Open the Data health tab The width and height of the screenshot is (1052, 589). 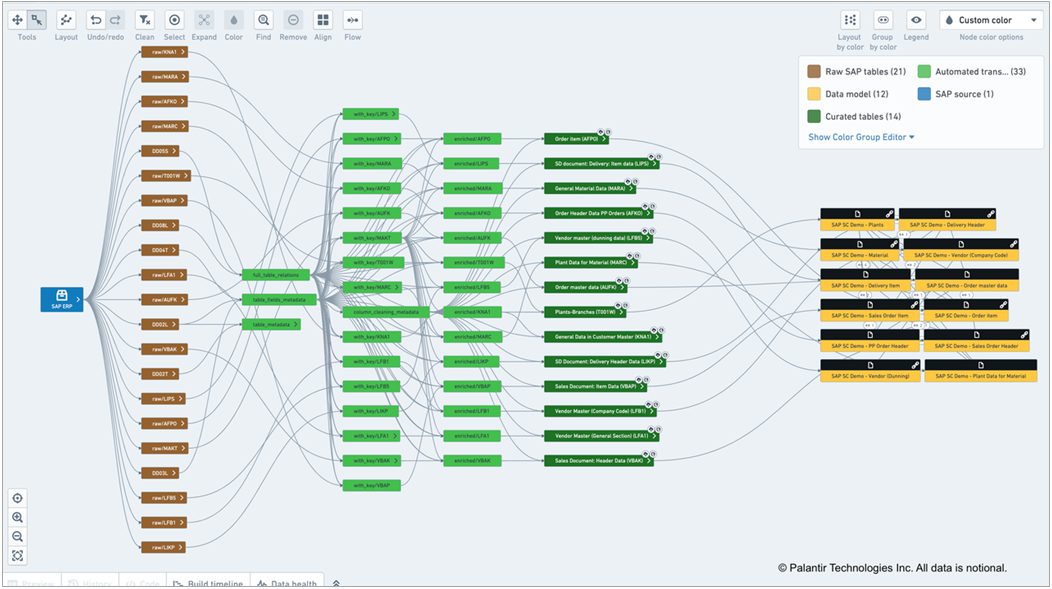pos(287,583)
